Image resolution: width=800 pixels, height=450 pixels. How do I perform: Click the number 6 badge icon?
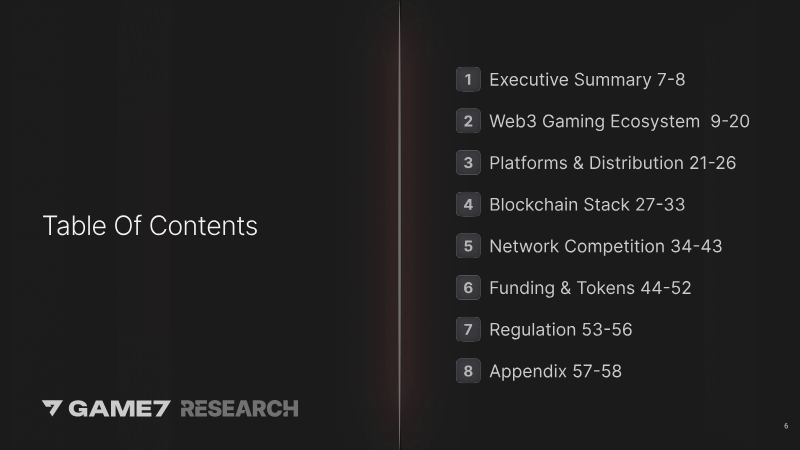pyautogui.click(x=468, y=288)
